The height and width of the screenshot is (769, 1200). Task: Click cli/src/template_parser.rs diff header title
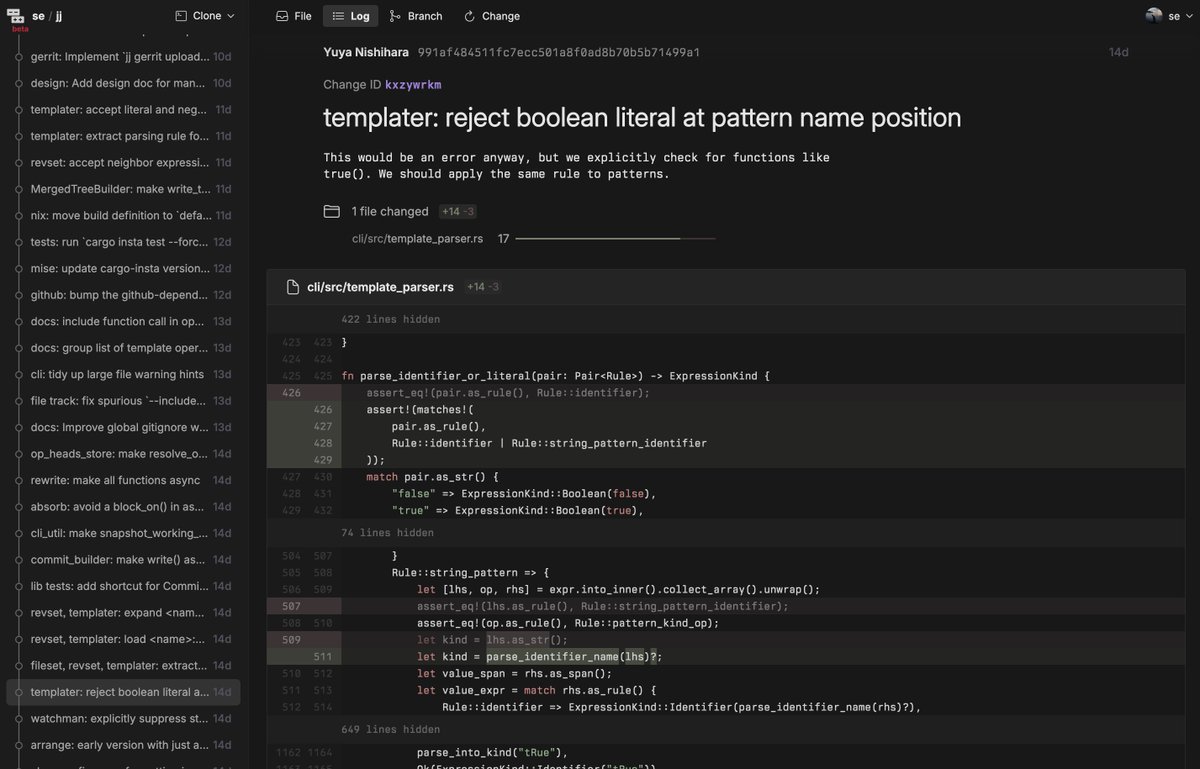[380, 287]
